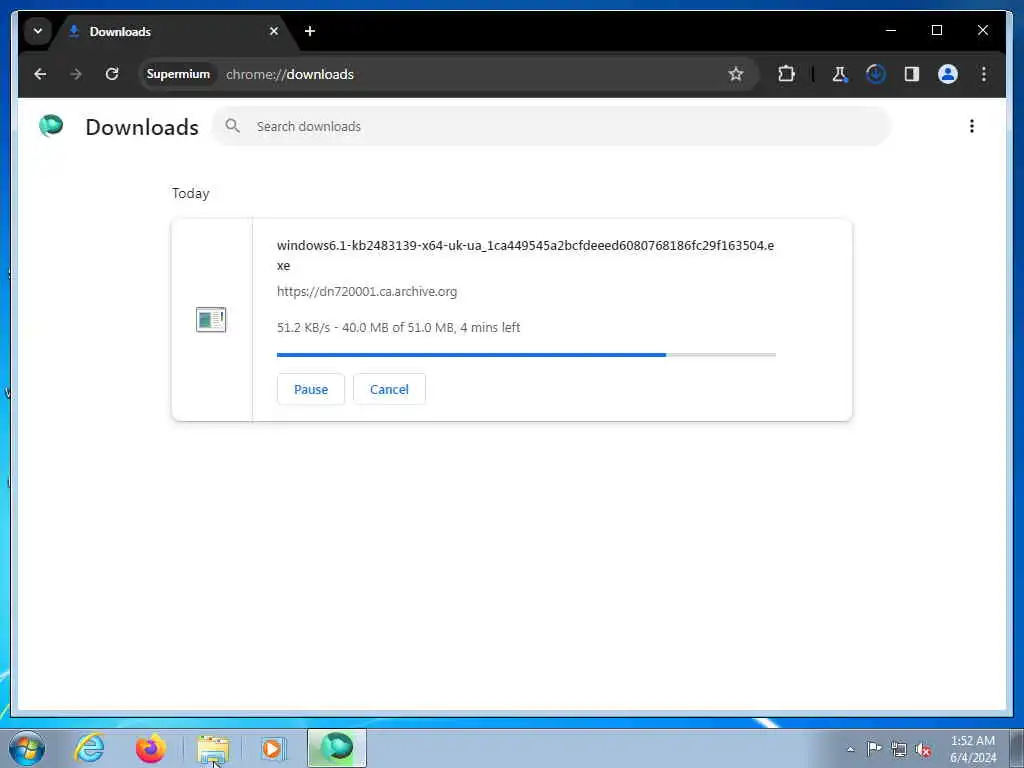This screenshot has height=768, width=1024.
Task: Open the Chrome Labs flask icon
Action: 840,74
